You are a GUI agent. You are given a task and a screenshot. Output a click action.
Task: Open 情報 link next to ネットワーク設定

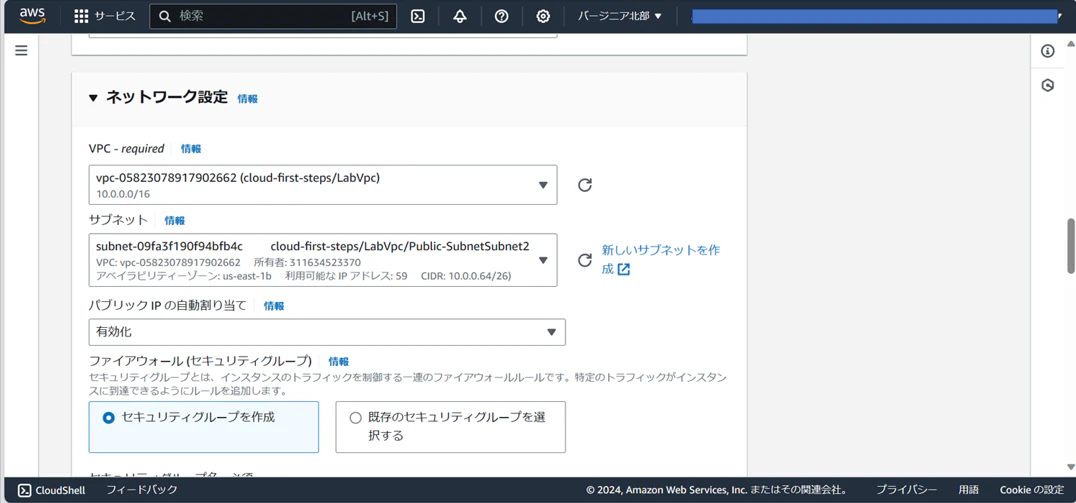248,99
